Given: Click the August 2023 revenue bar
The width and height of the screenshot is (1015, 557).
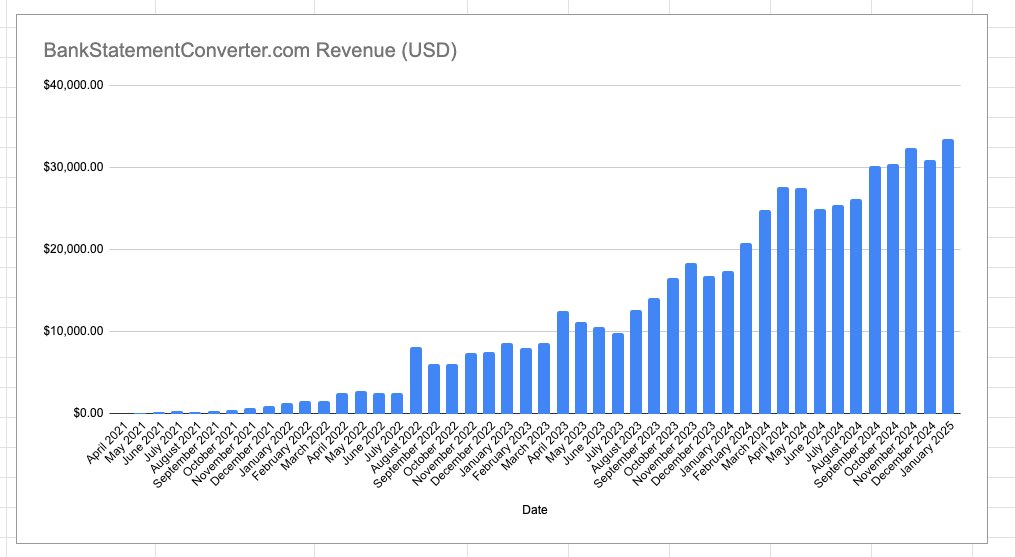Looking at the screenshot, I should (636, 361).
